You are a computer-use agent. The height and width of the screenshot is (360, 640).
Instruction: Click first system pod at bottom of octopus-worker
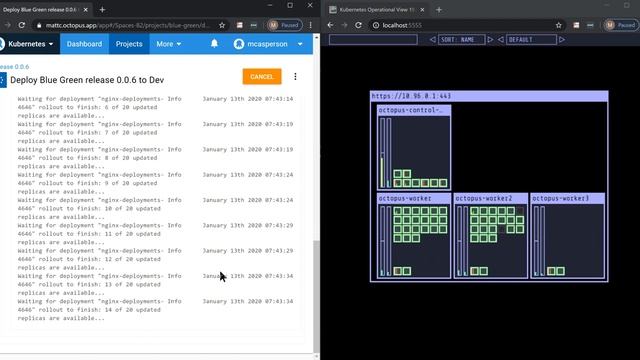tap(398, 271)
